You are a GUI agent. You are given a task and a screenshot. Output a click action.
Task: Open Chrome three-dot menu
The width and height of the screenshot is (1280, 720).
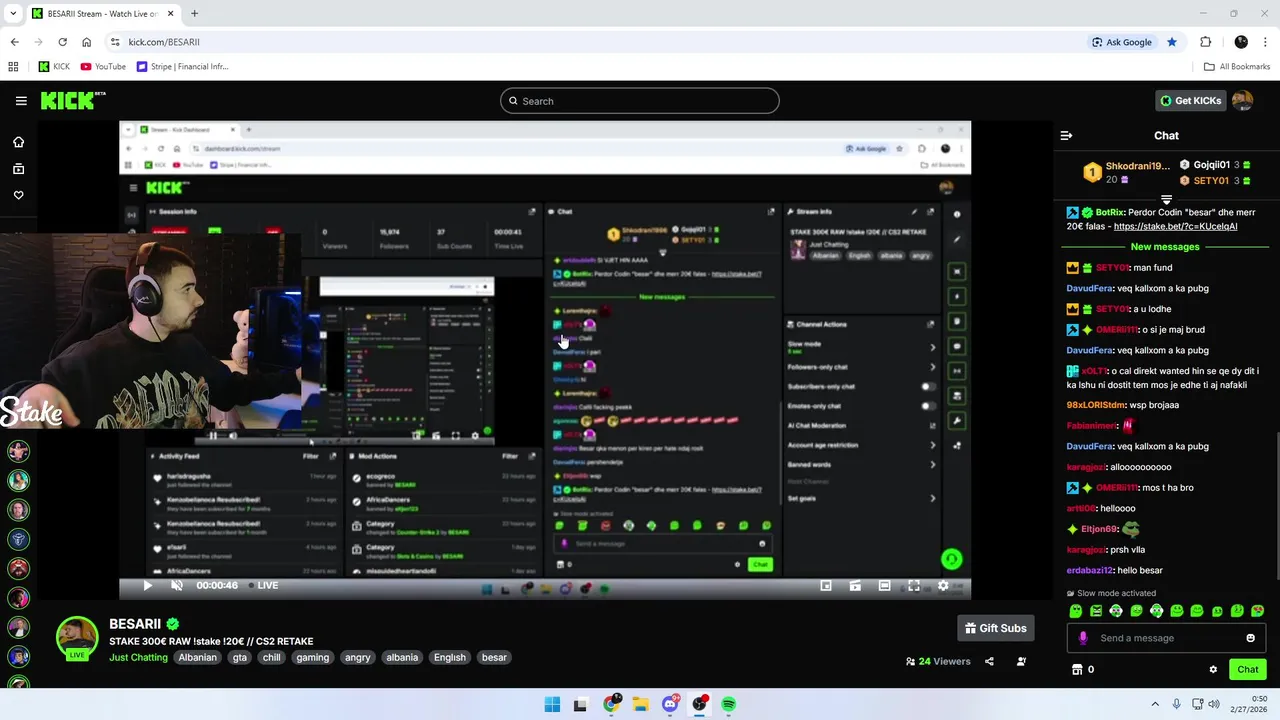tap(1266, 42)
